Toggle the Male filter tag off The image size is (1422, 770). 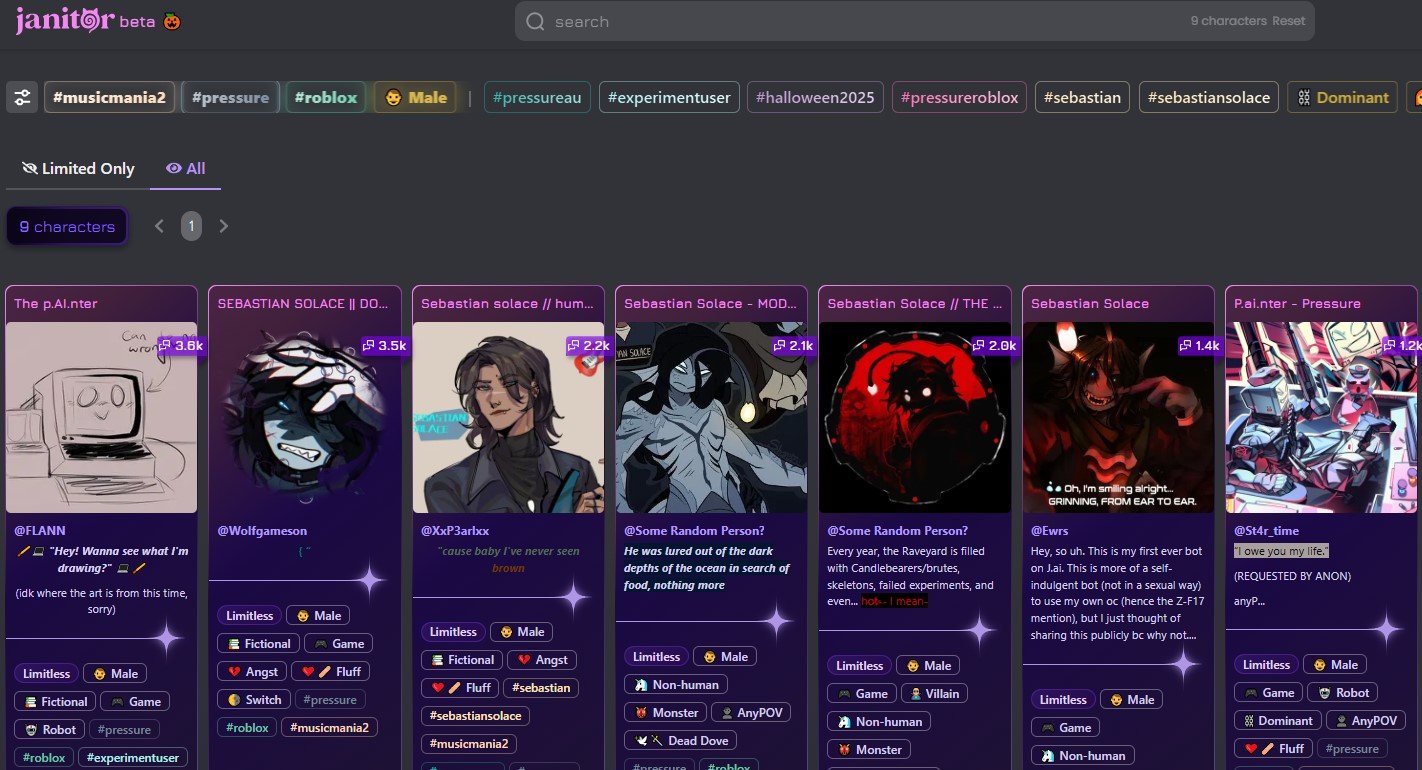pyautogui.click(x=415, y=98)
